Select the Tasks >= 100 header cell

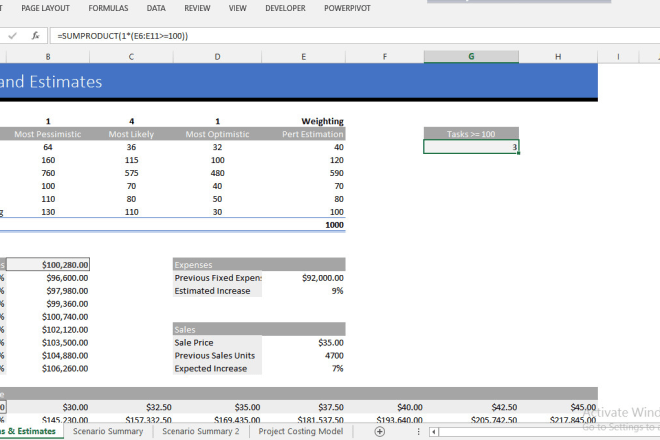(471, 134)
